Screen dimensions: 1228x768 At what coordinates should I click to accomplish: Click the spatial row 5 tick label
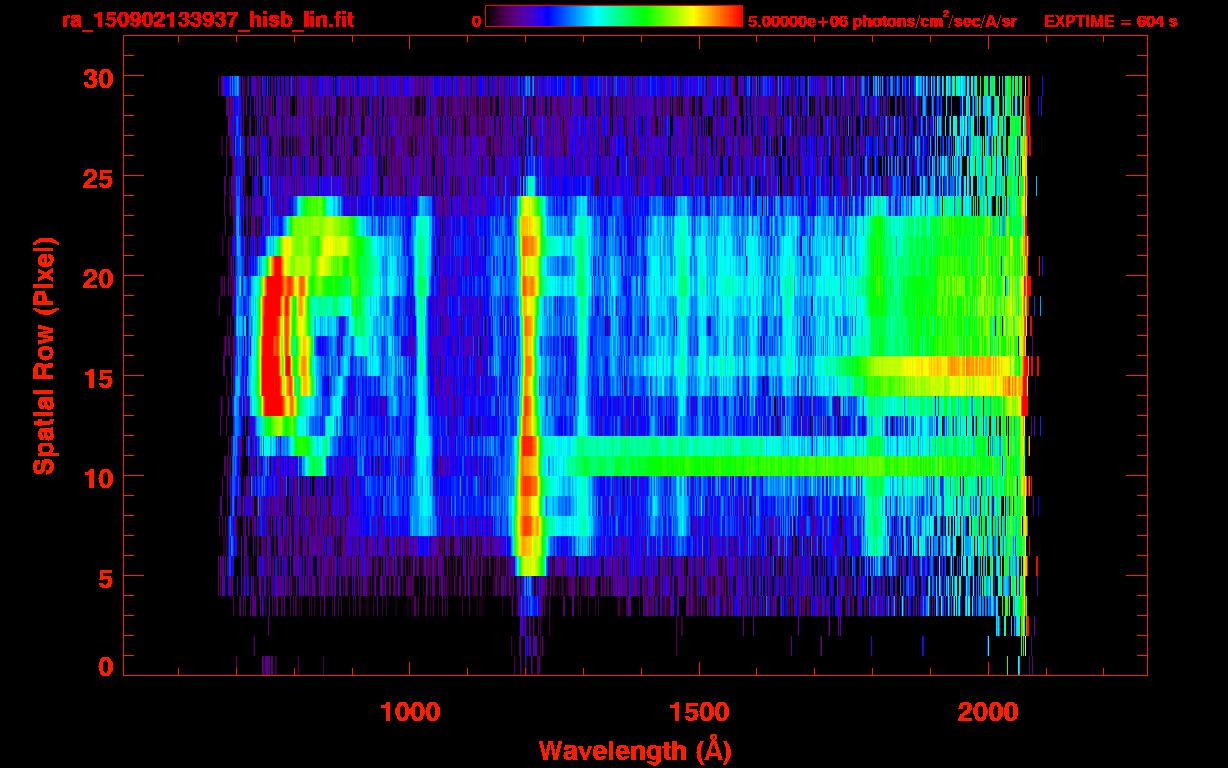(x=106, y=577)
